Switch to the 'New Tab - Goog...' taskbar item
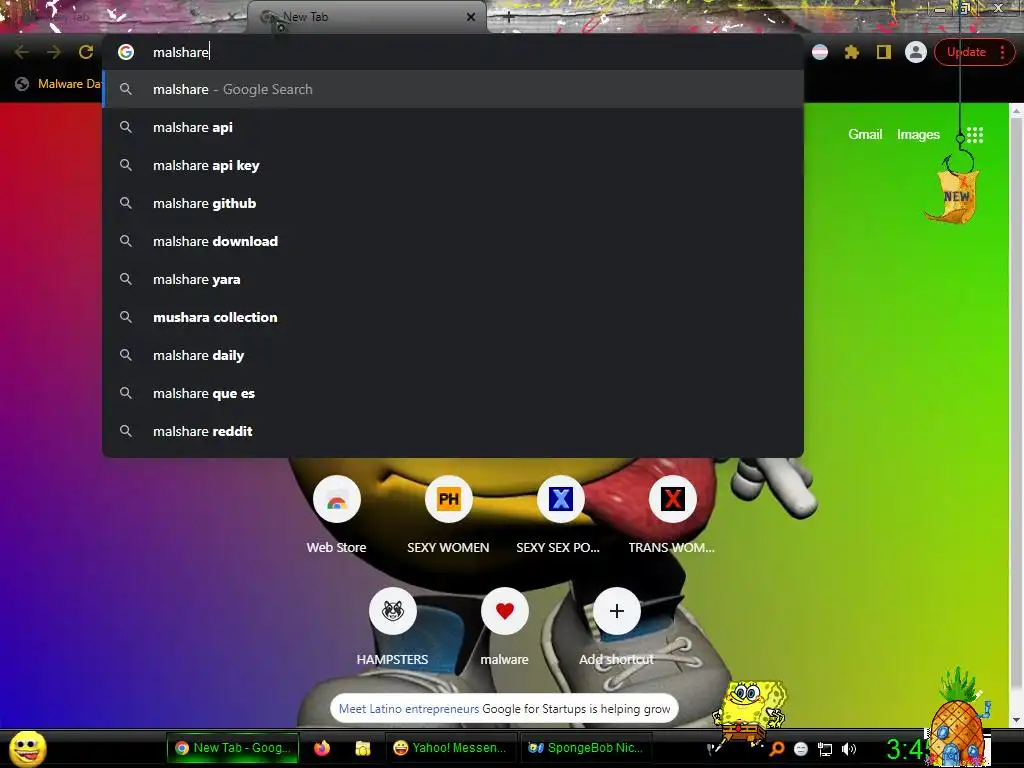The width and height of the screenshot is (1024, 768). 233,748
